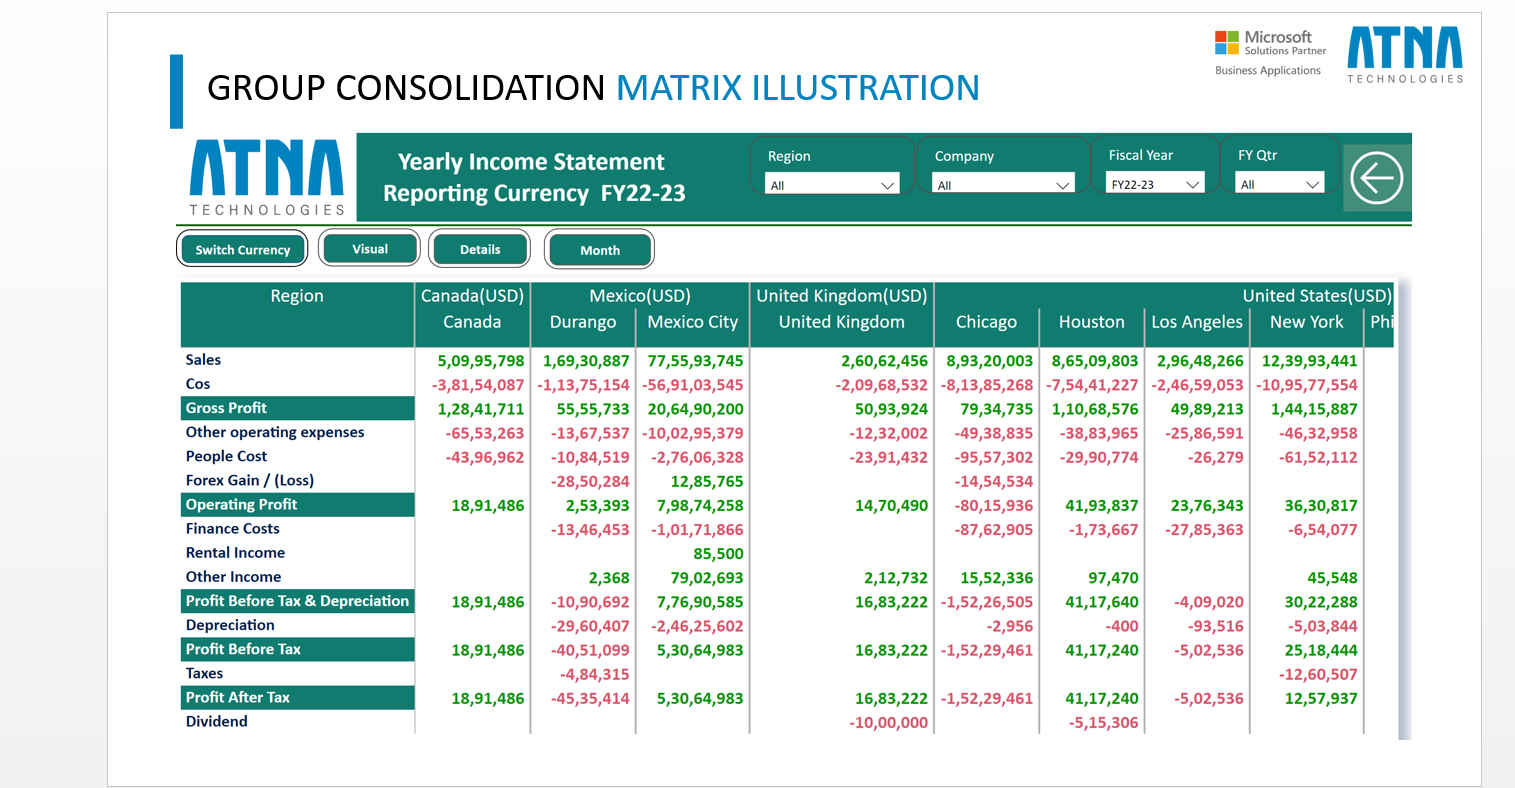Image resolution: width=1515 pixels, height=788 pixels.
Task: Select Los Angeles People Cost value -26,279
Action: pos(1216,458)
